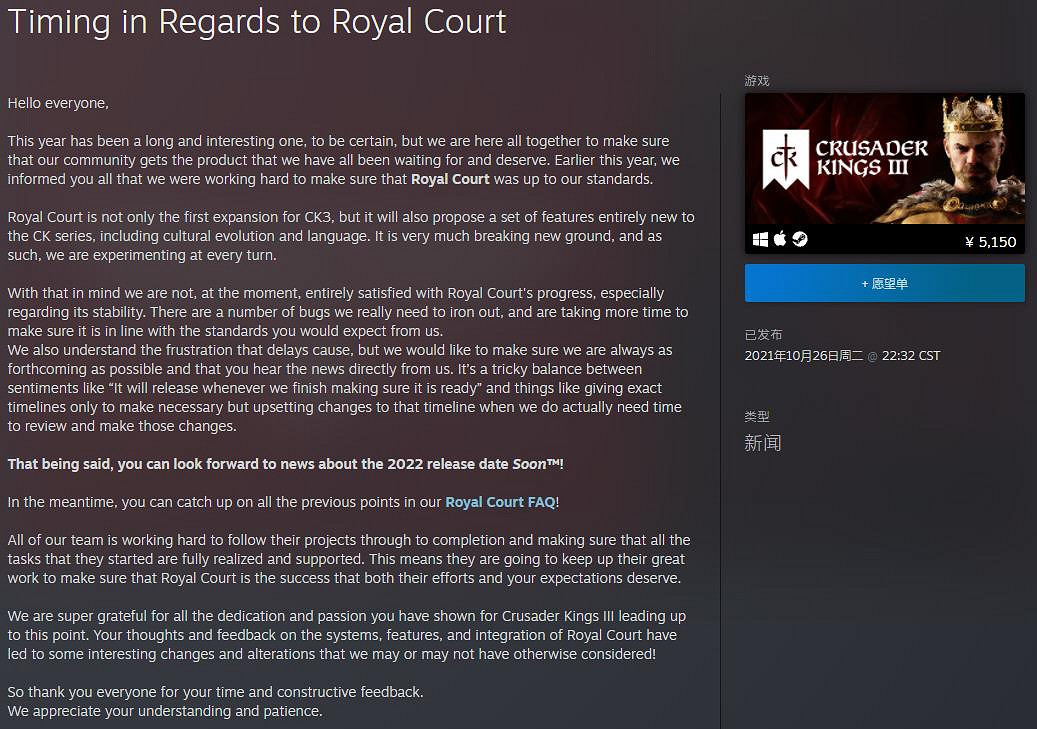
Task: Click the 新闻 news type label
Action: 762,443
